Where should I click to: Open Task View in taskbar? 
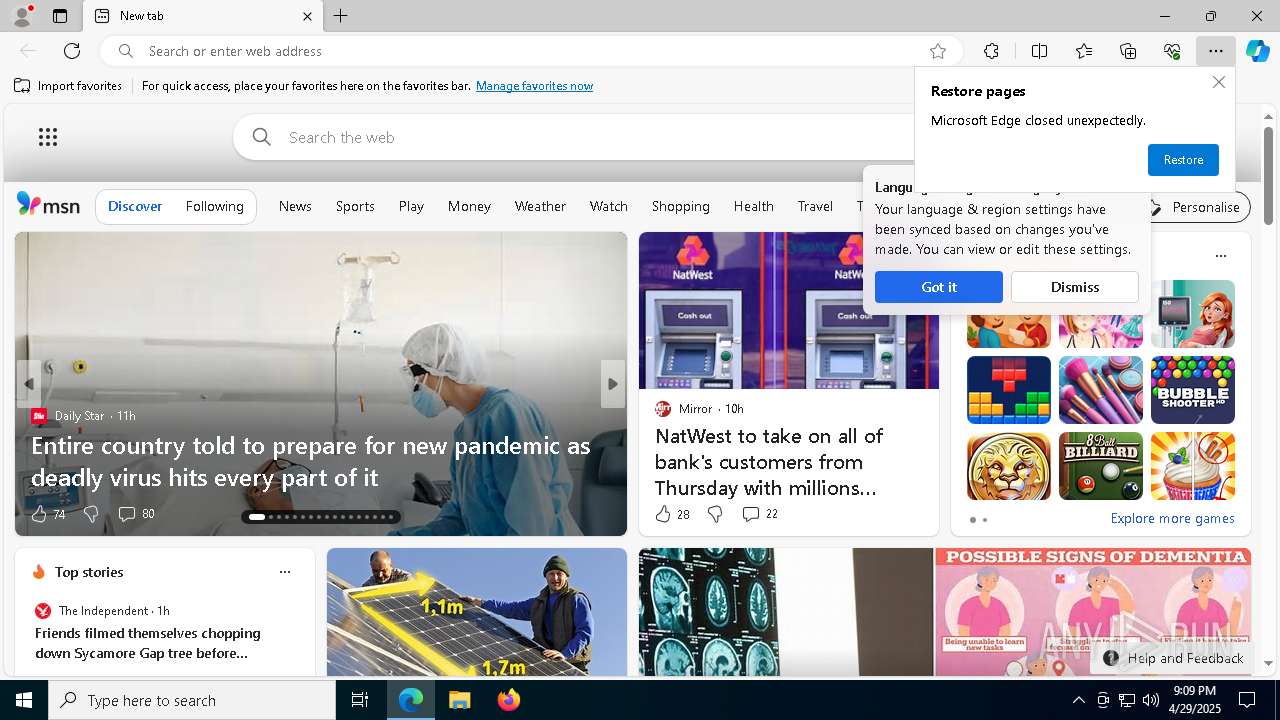tap(360, 700)
